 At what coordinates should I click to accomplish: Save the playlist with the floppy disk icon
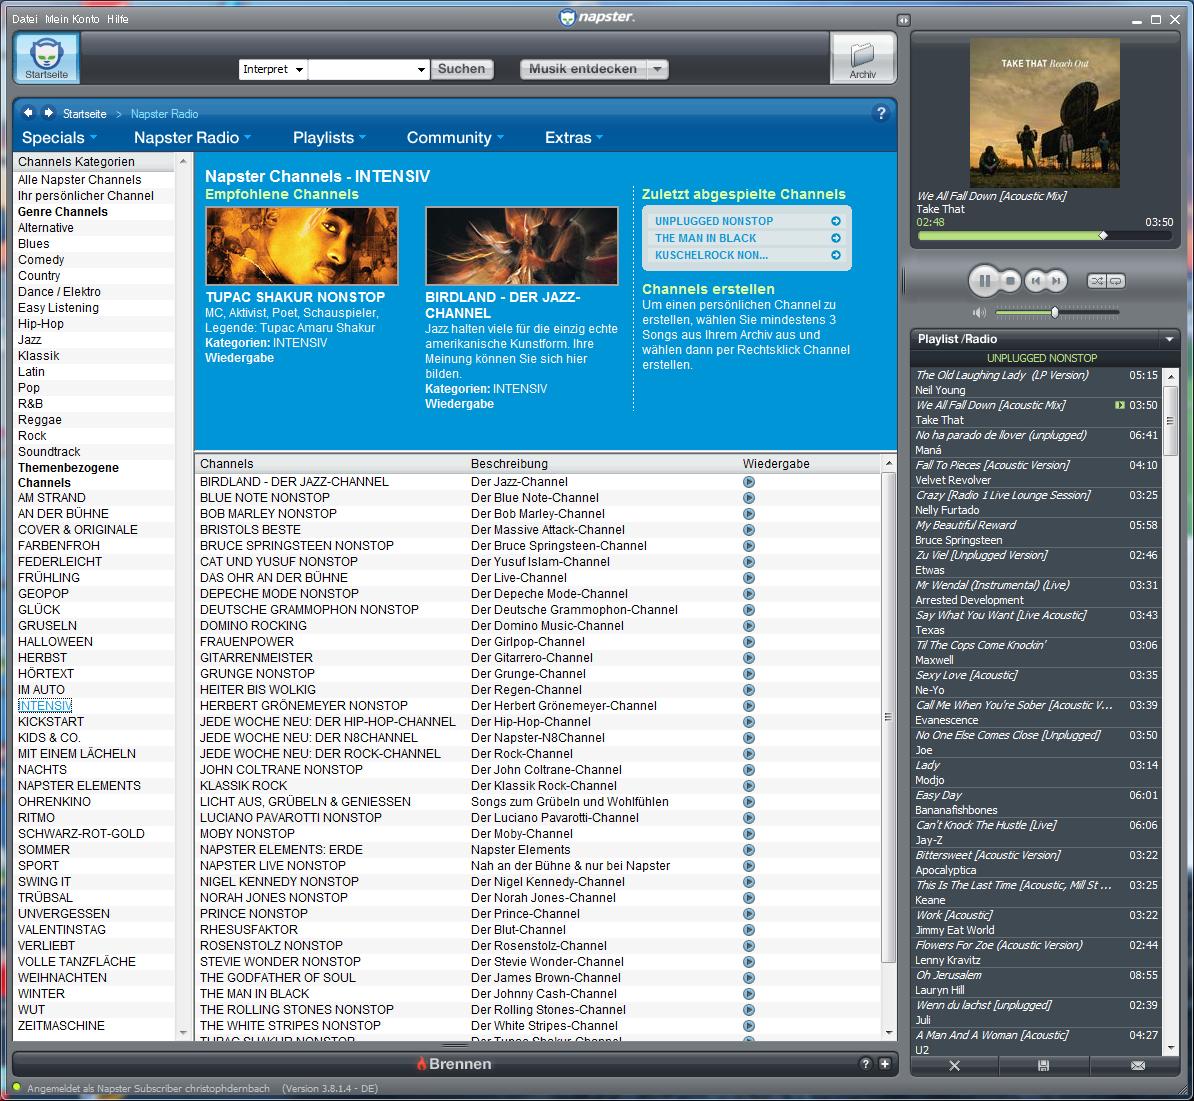tap(1043, 1065)
